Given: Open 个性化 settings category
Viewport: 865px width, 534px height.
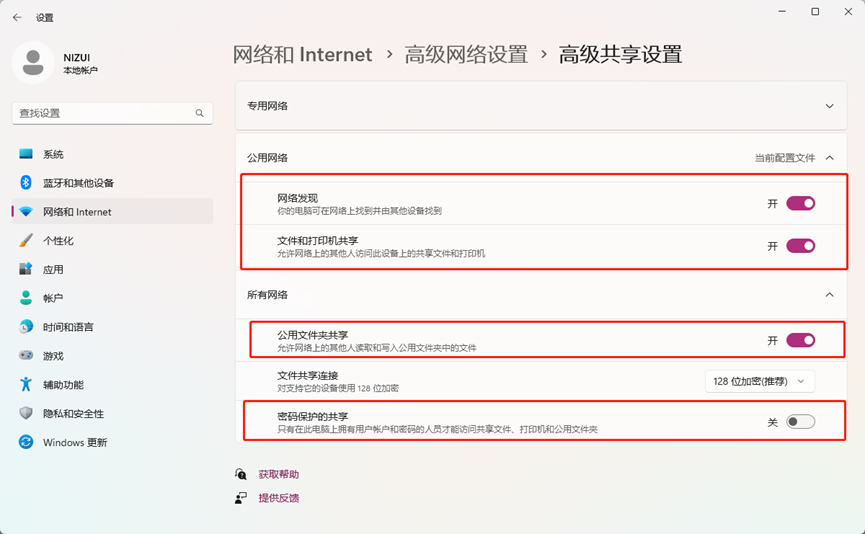Looking at the screenshot, I should [113, 241].
